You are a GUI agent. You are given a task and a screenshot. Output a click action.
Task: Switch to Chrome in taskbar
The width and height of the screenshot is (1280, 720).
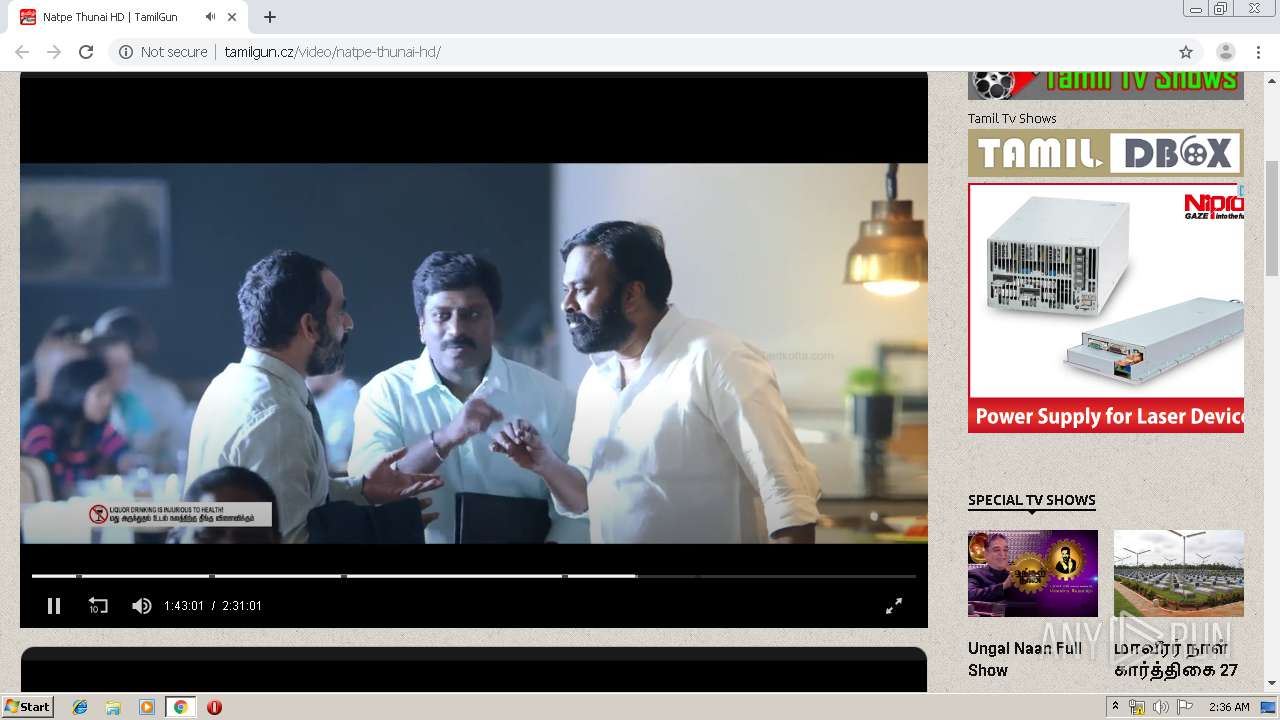(x=180, y=707)
